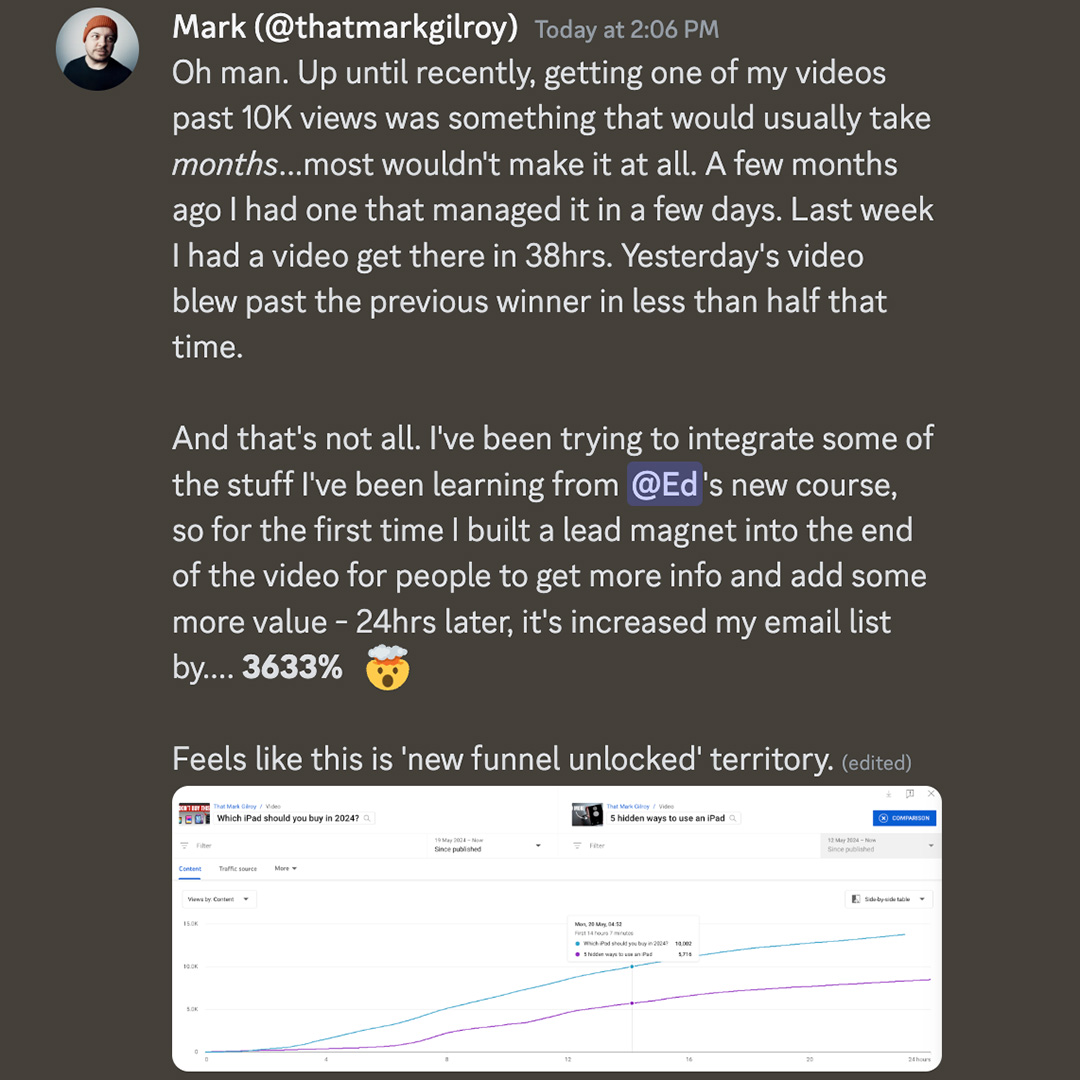Click search icon next to 'Which iPad should you buy'
Viewport: 1080px width, 1080px height.
[x=367, y=818]
